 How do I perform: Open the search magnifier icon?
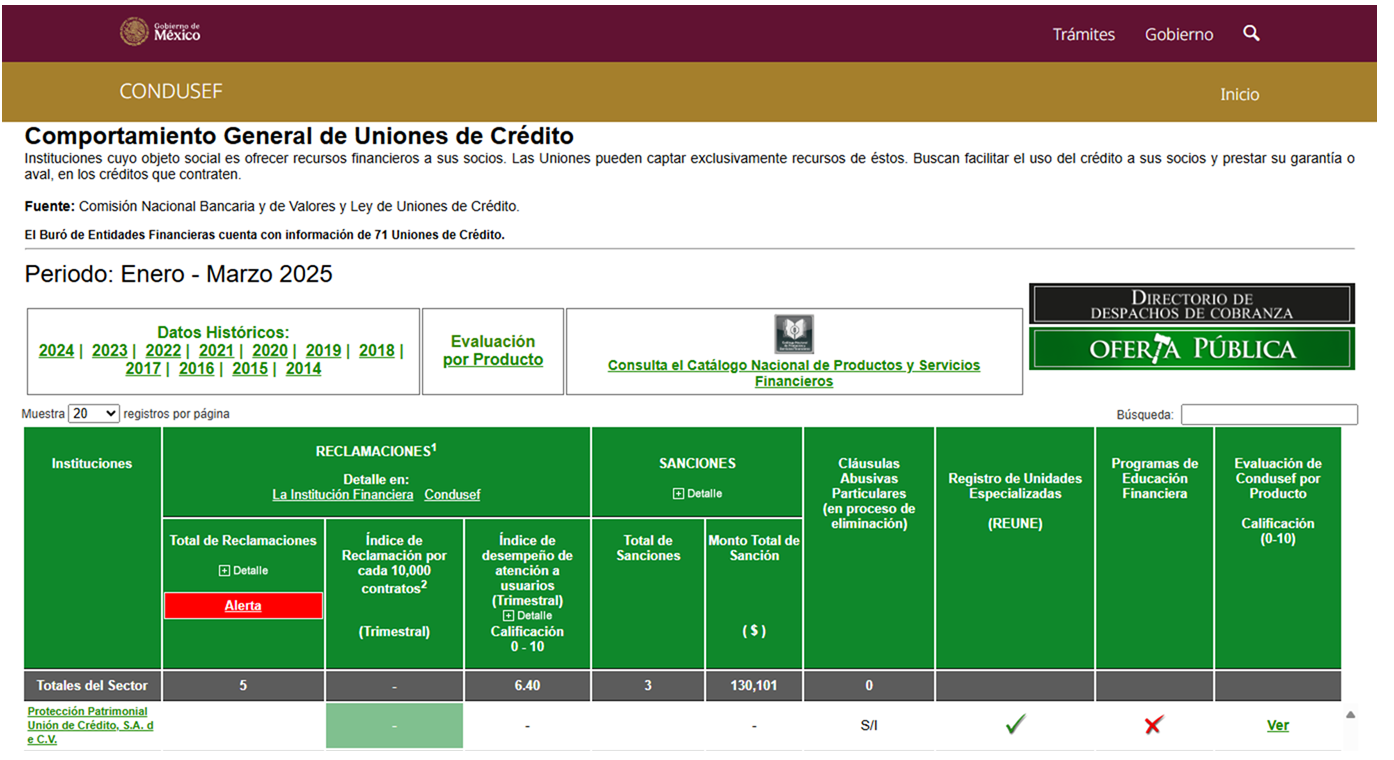[1251, 34]
